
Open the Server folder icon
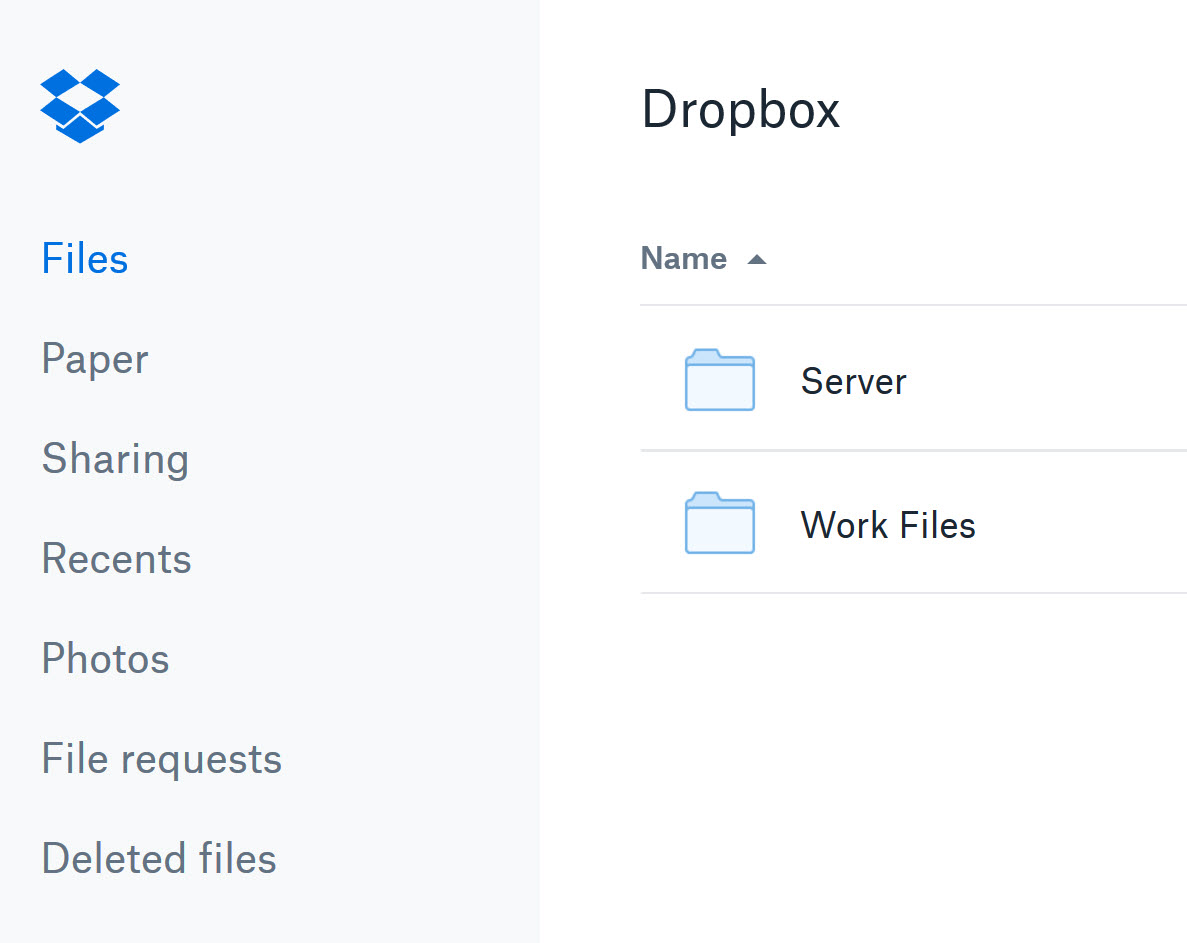[719, 380]
